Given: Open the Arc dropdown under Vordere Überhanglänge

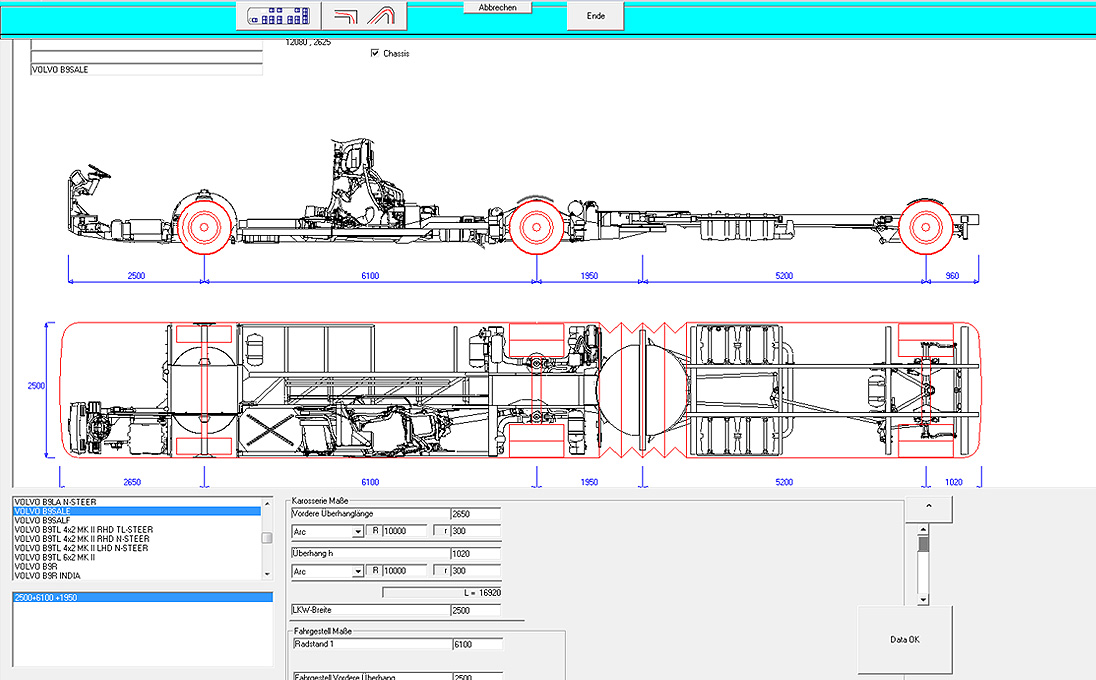Looking at the screenshot, I should tap(357, 532).
